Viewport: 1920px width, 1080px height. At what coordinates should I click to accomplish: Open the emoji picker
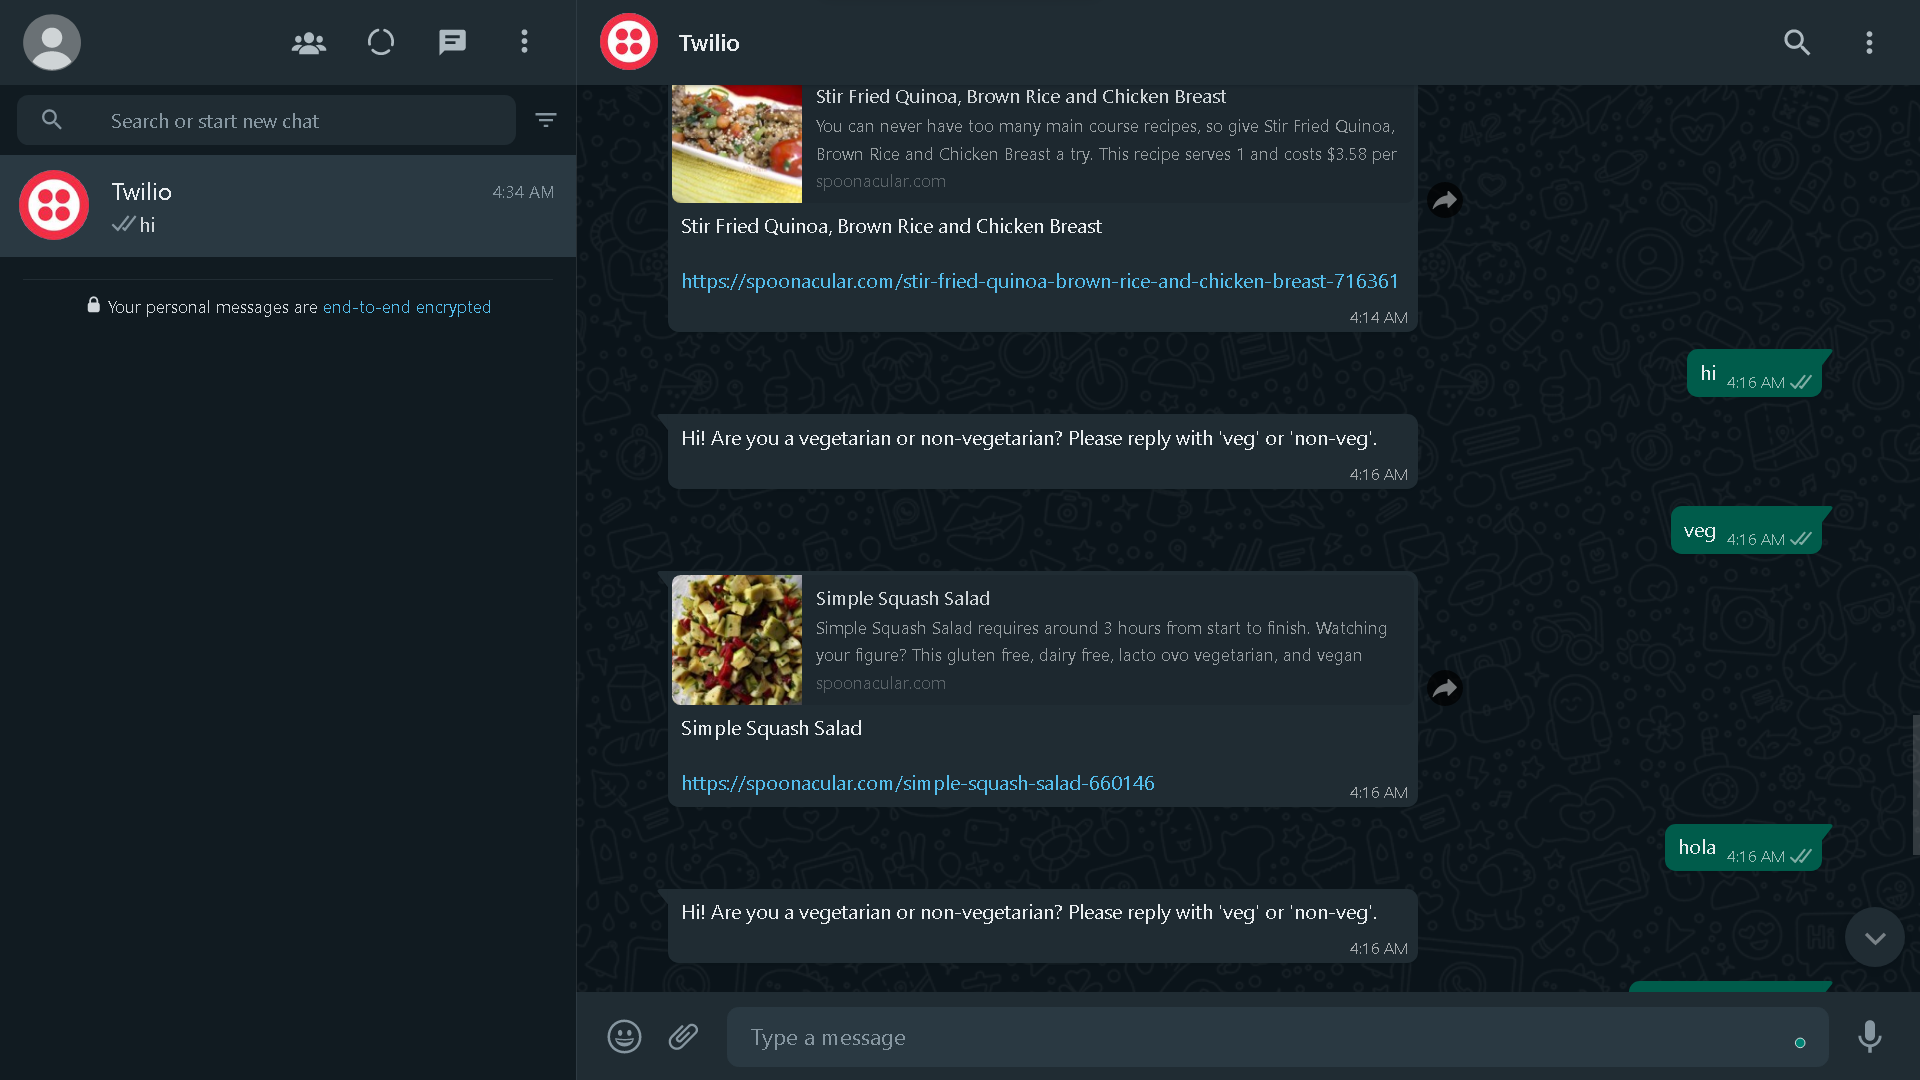(x=624, y=1037)
